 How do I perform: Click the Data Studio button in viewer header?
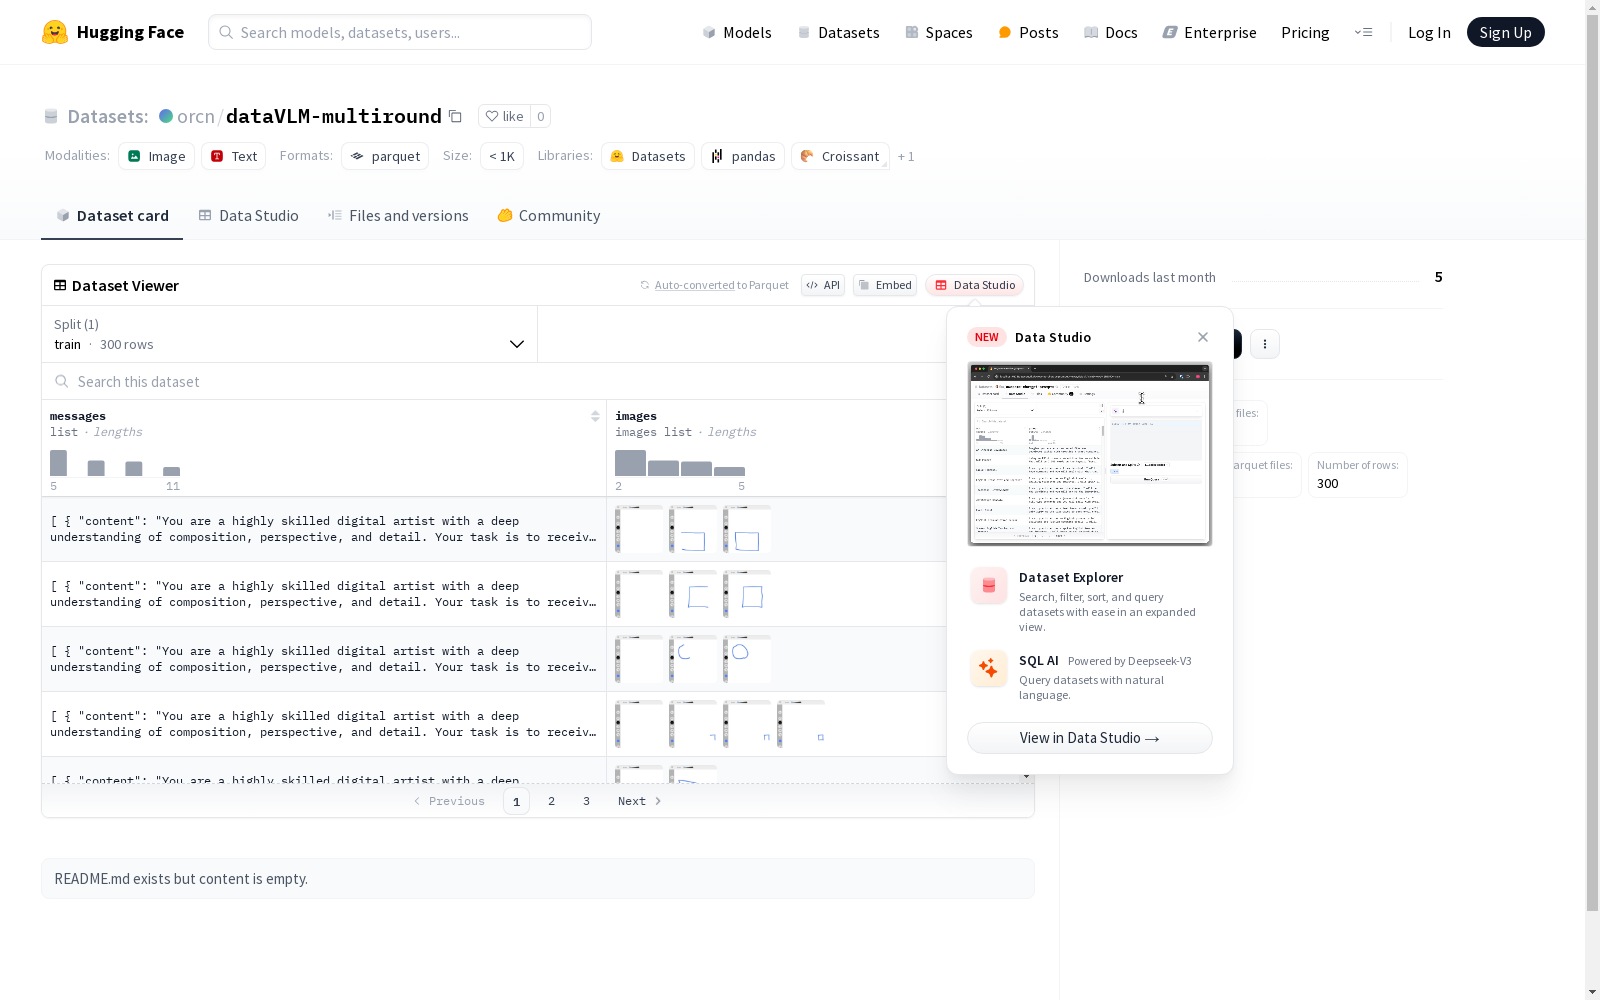click(x=974, y=285)
